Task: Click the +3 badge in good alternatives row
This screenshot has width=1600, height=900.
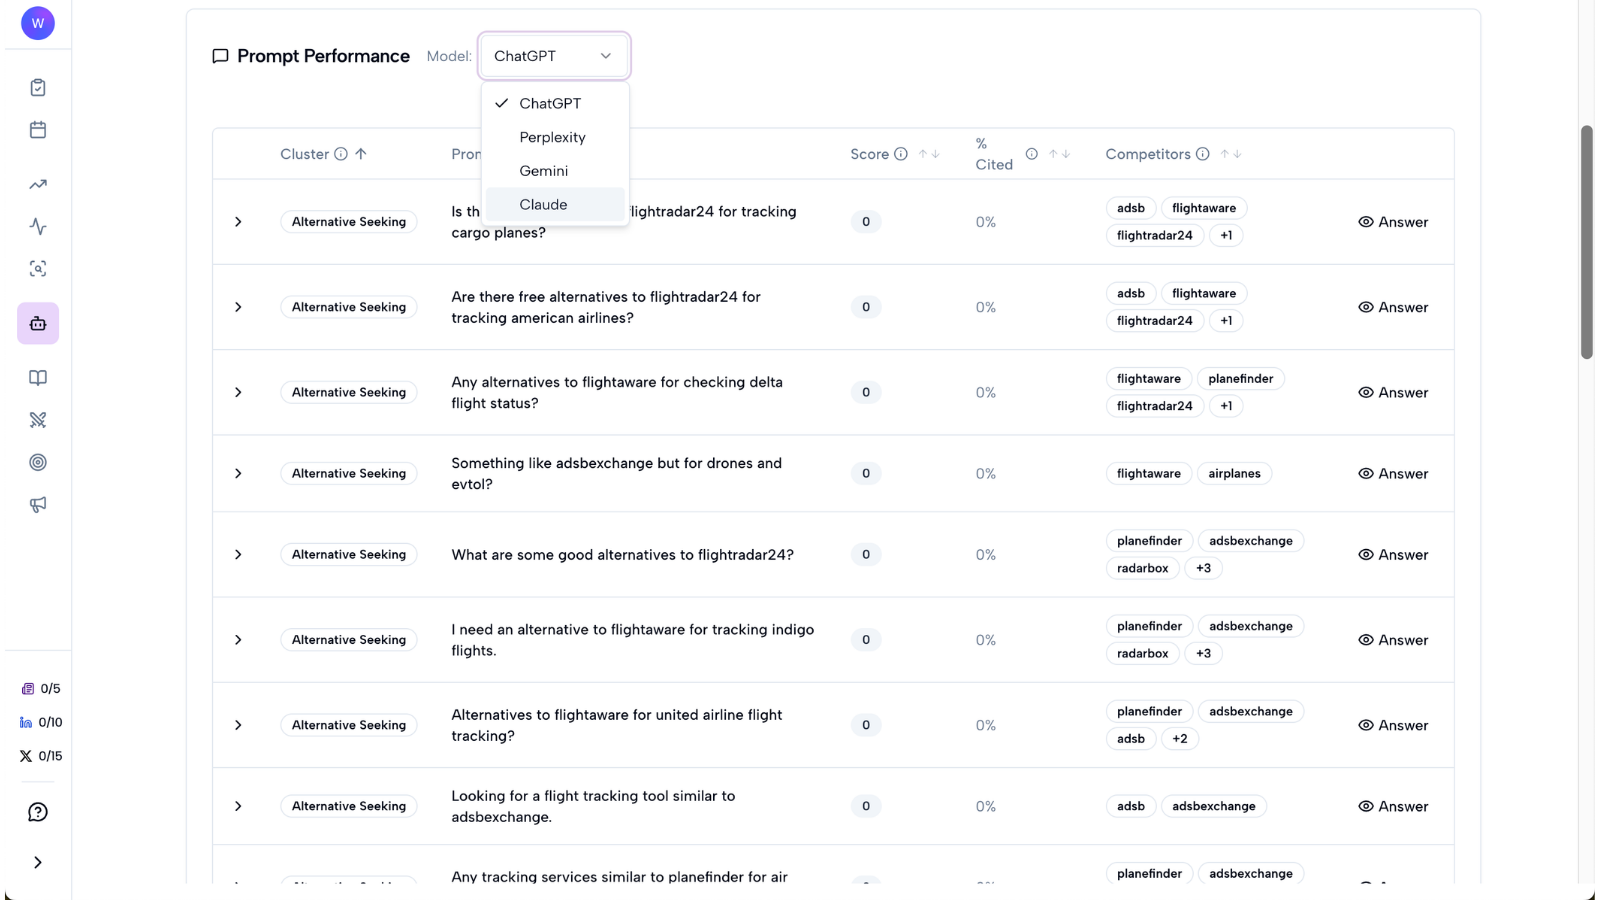Action: (1203, 568)
